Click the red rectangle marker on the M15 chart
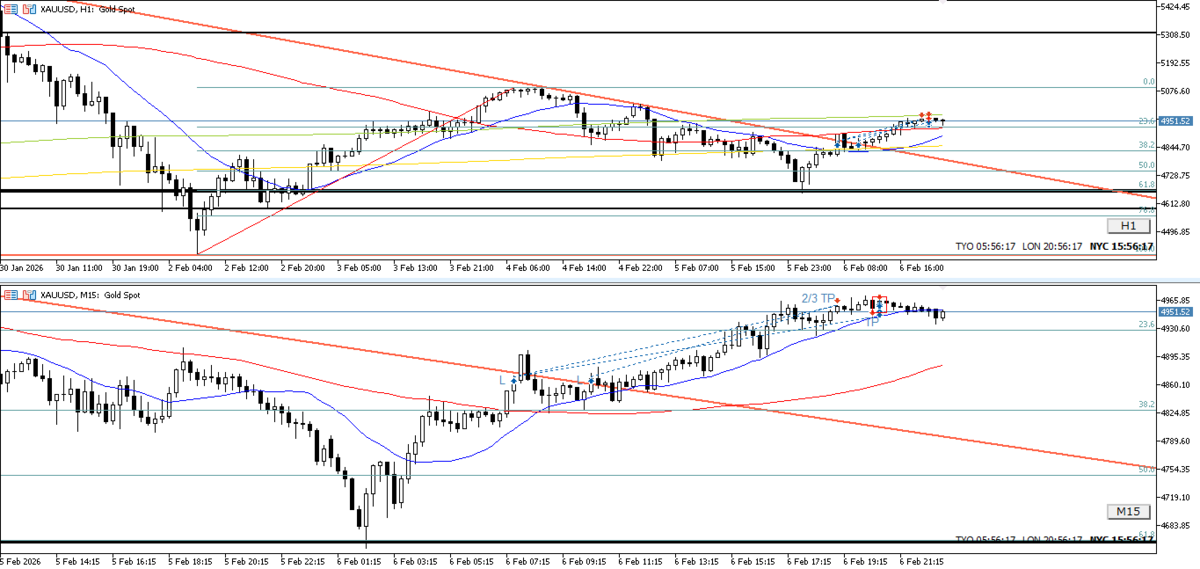1200x569 pixels. click(879, 305)
